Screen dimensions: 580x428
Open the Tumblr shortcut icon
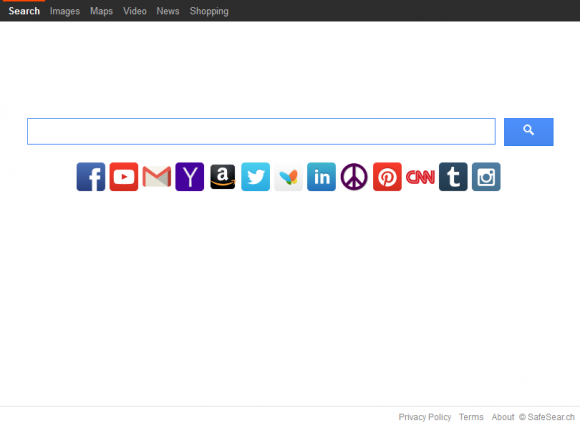(x=453, y=177)
